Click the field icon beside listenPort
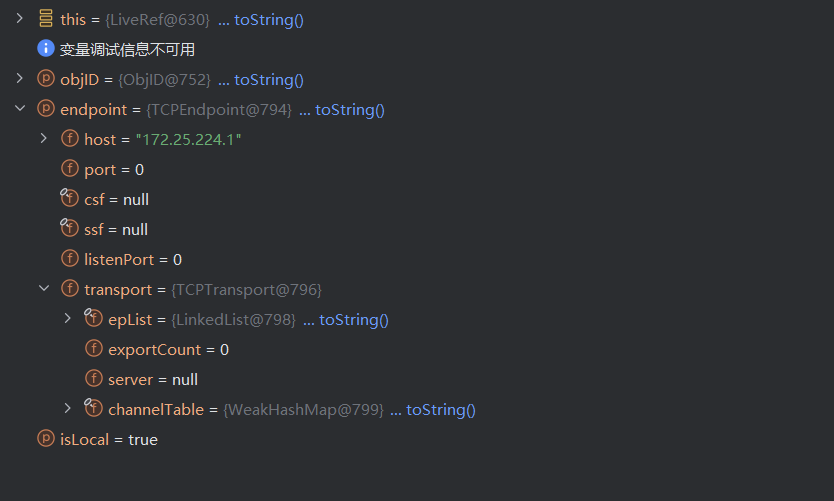Viewport: 834px width, 501px height. (70, 259)
